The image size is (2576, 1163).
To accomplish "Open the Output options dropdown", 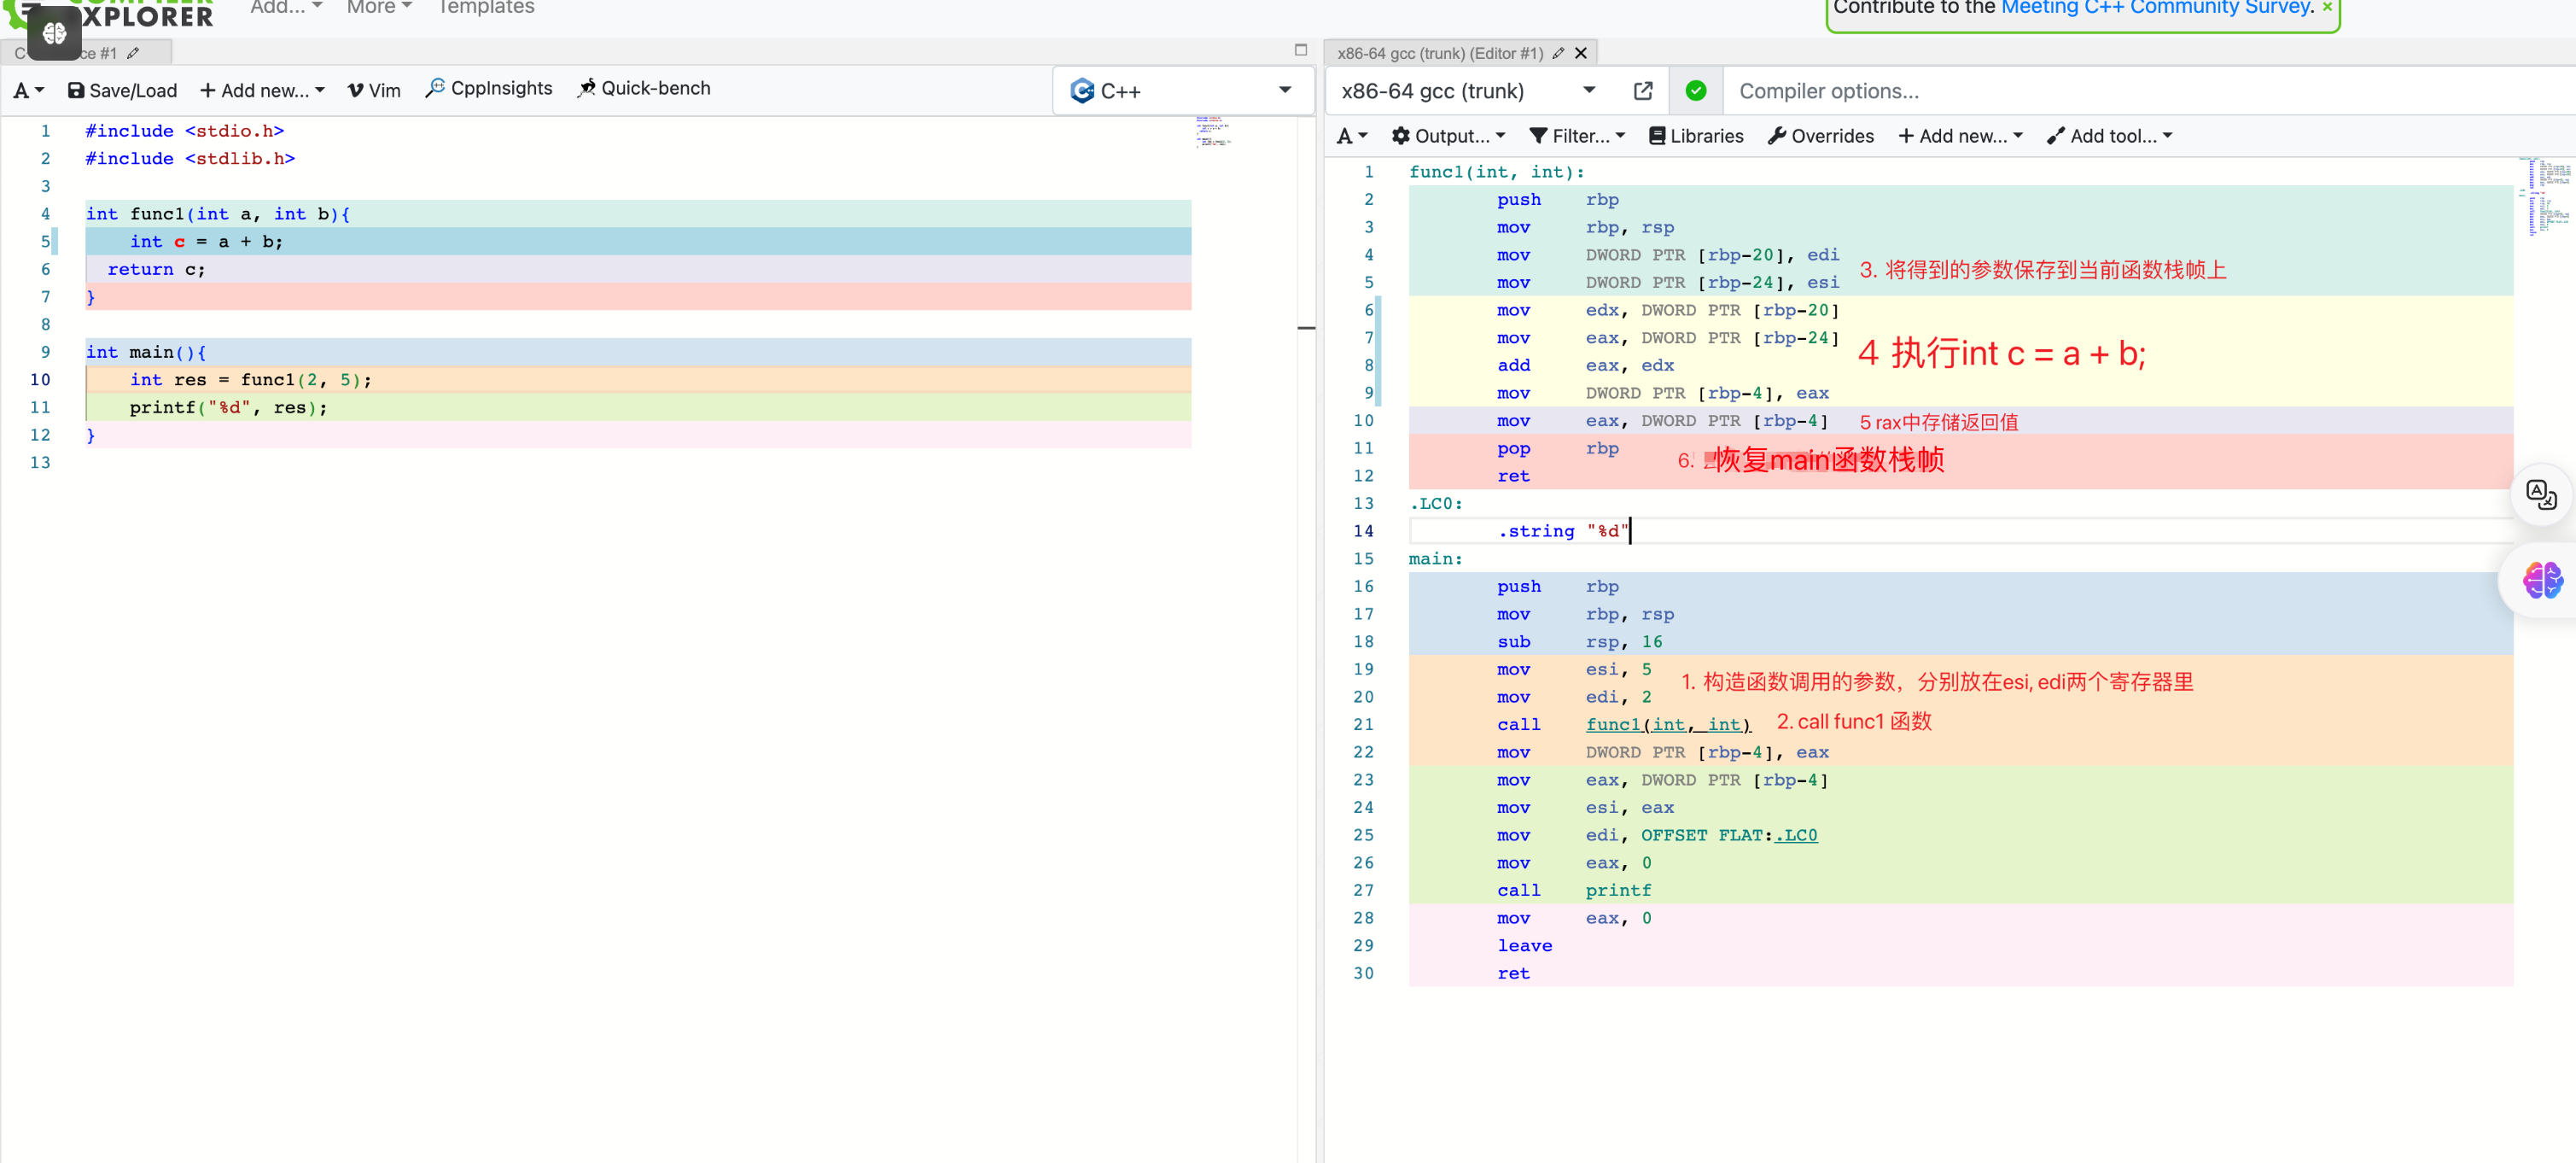I will (x=1448, y=136).
